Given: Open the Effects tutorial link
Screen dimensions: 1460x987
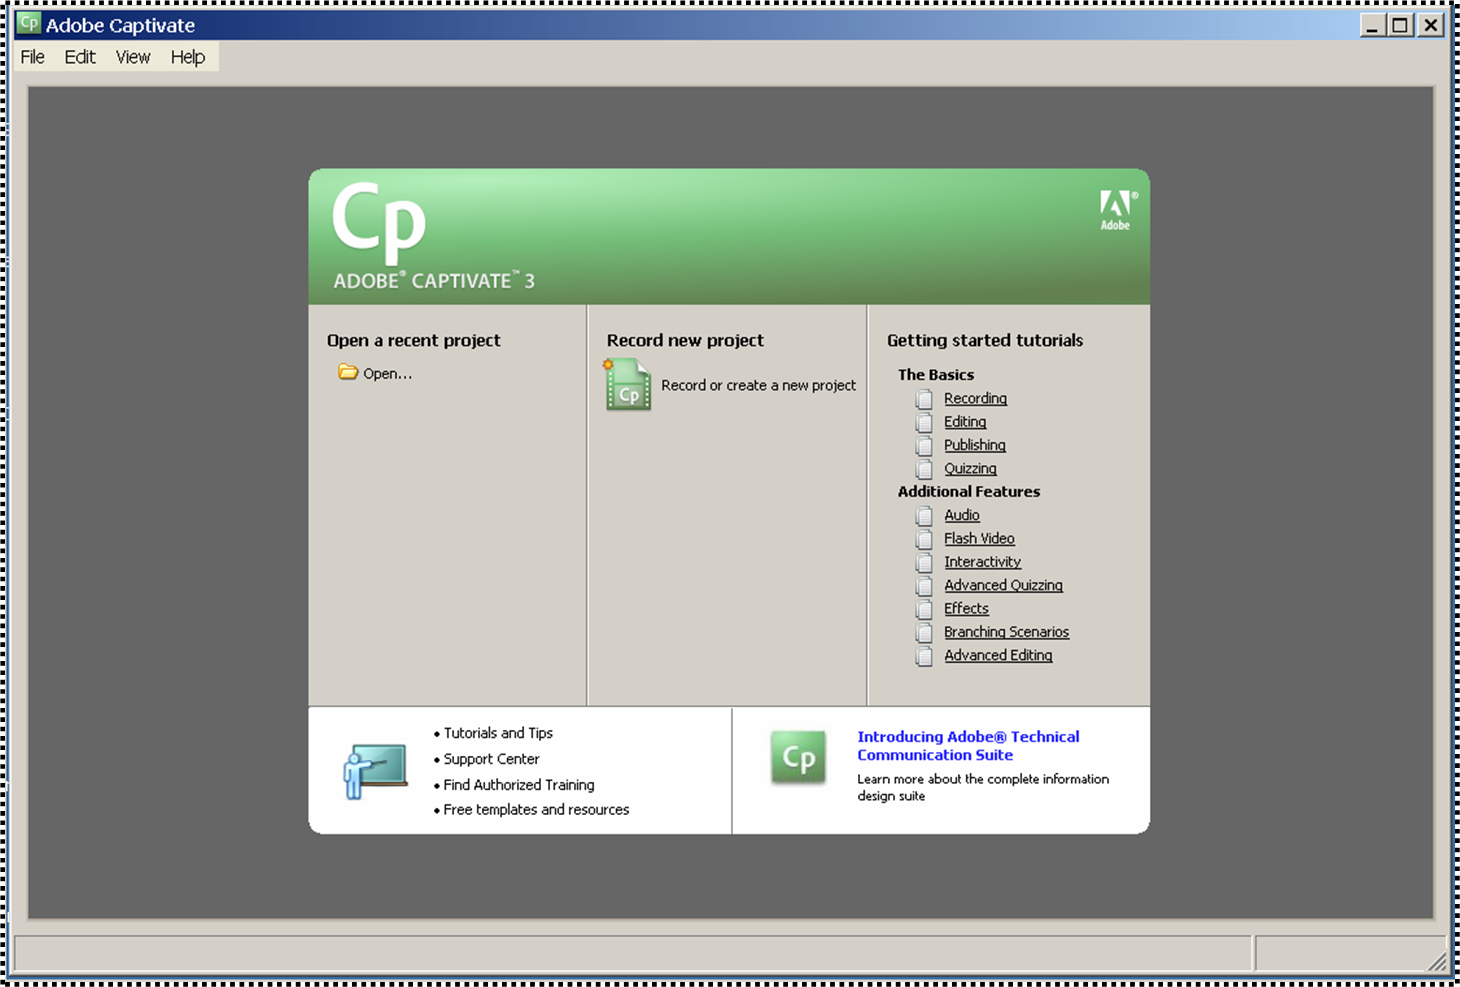Looking at the screenshot, I should [966, 608].
